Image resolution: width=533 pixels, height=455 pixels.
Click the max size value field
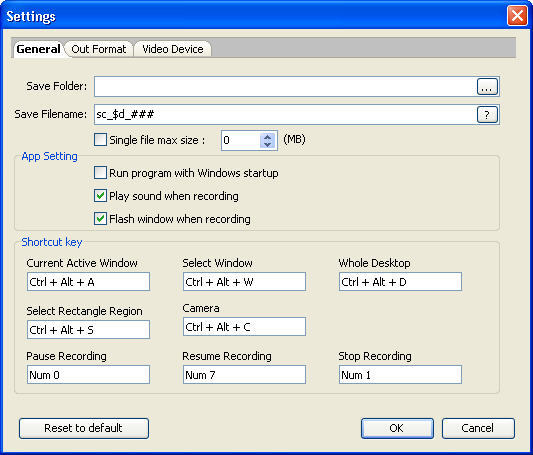241,140
